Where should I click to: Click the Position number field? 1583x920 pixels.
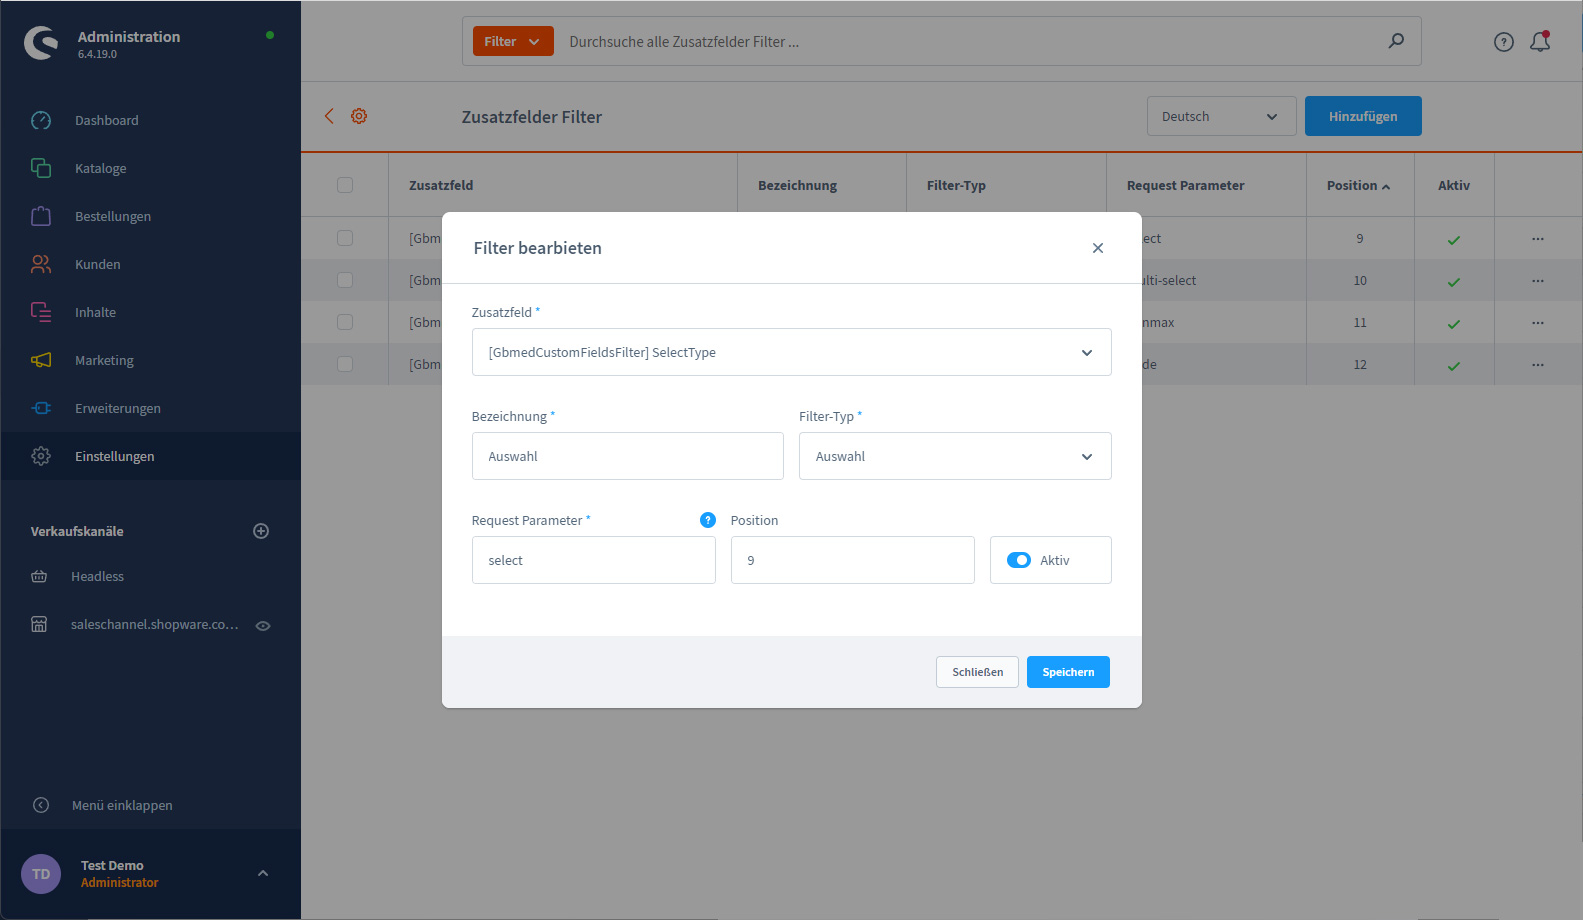(x=852, y=560)
